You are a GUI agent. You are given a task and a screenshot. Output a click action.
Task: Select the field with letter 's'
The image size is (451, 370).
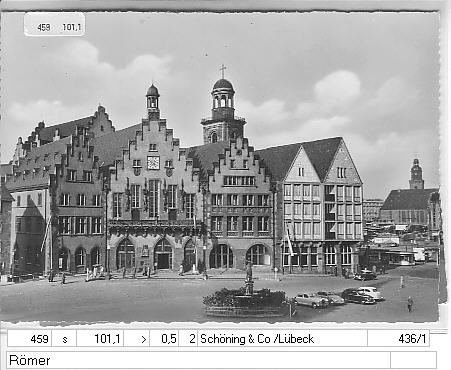[64, 339]
